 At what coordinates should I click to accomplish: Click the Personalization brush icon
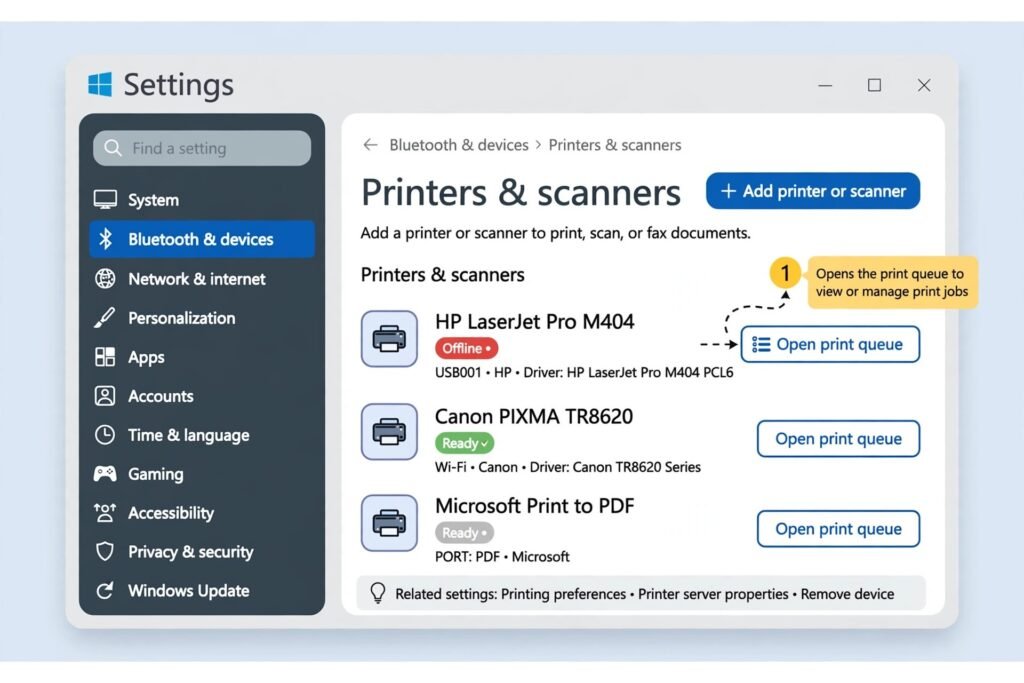click(104, 318)
